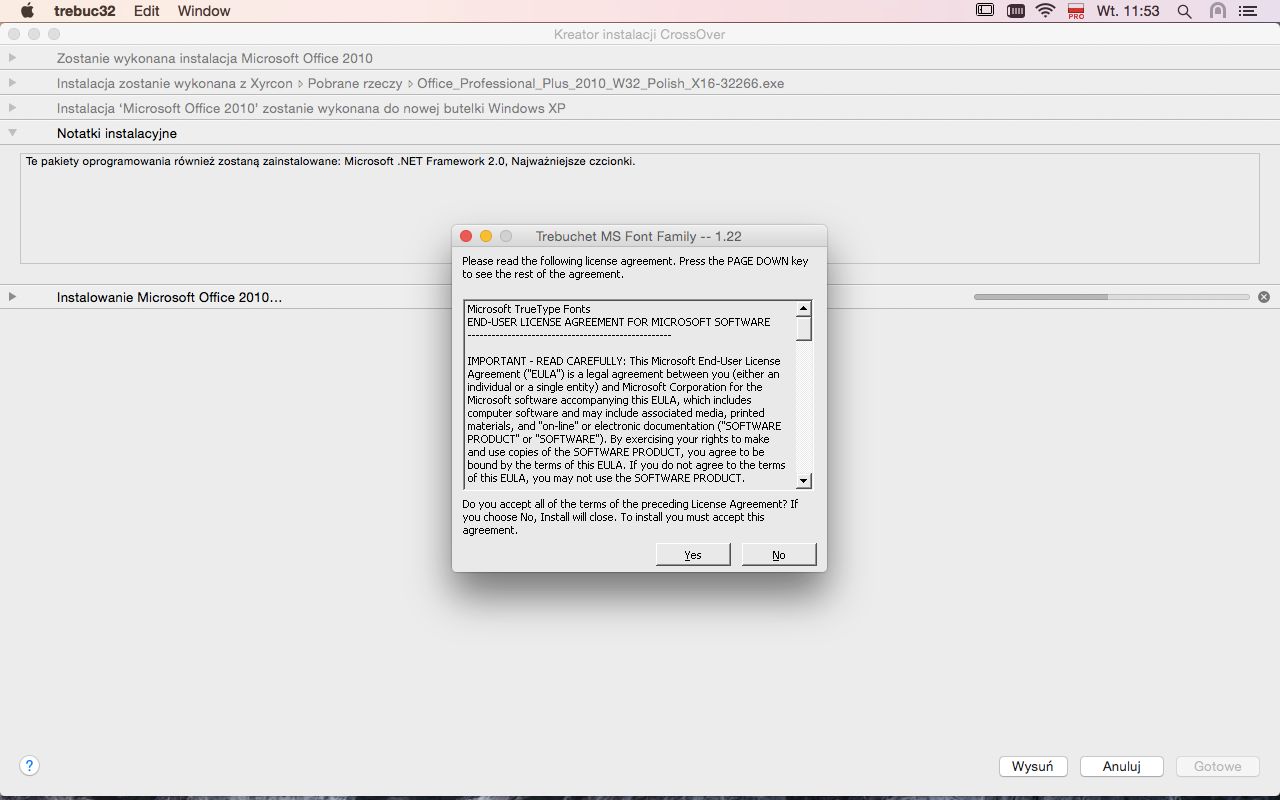The height and width of the screenshot is (800, 1280).
Task: Click the 'Trebuchet MS Font Family -- 1.22' title
Action: (x=639, y=236)
